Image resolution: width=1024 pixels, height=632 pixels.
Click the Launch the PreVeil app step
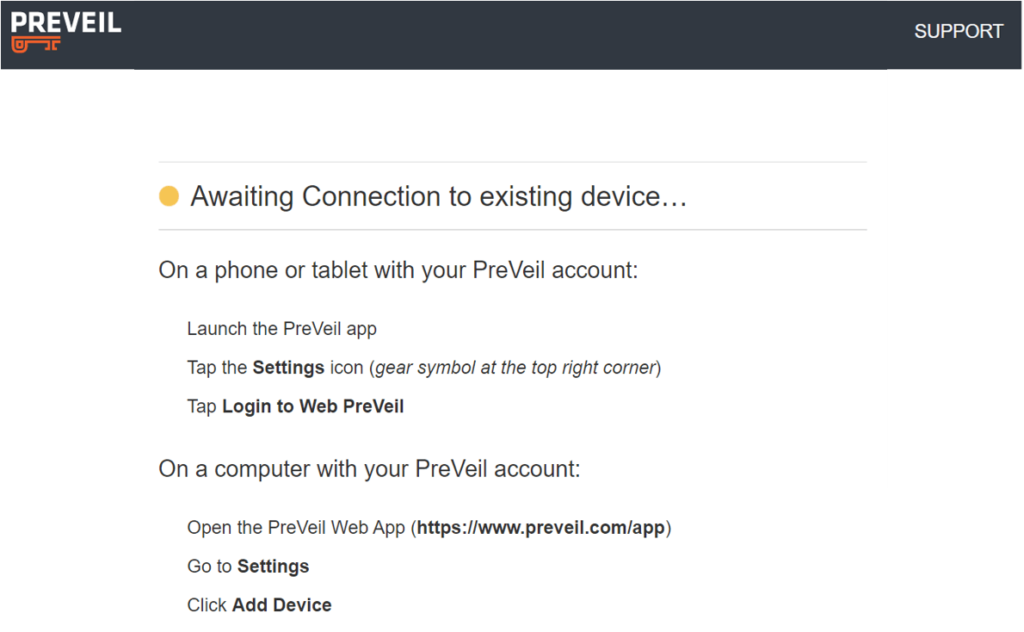[281, 328]
